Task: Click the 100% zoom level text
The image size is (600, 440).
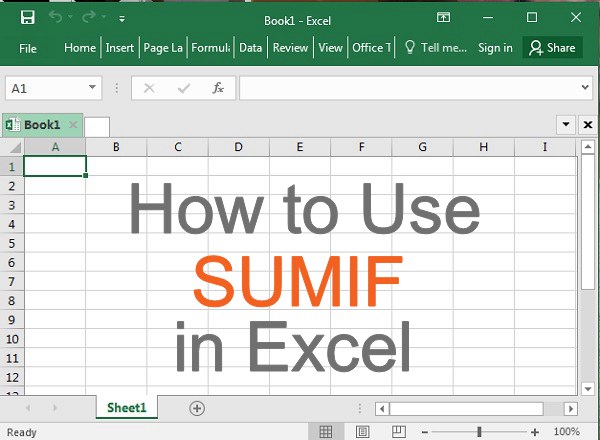Action: pyautogui.click(x=567, y=432)
